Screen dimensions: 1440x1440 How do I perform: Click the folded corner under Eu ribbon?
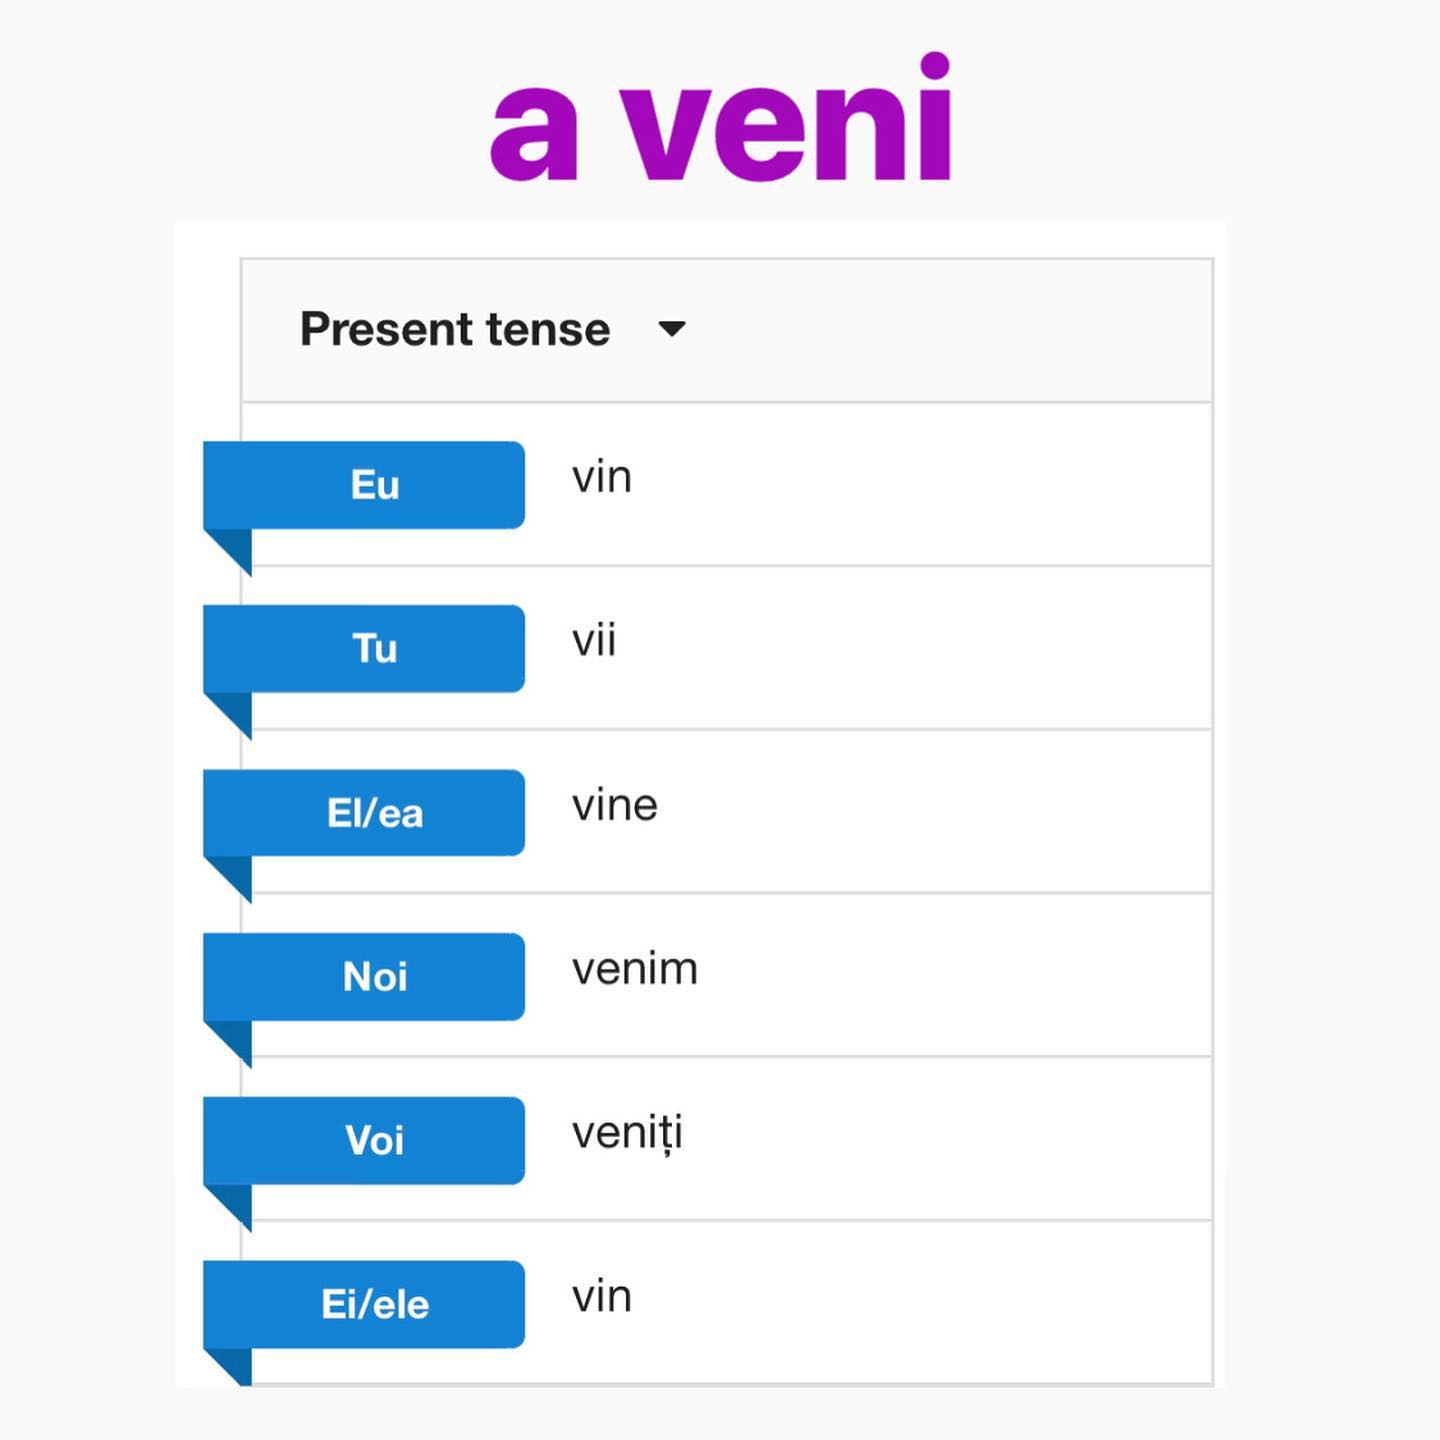(228, 552)
